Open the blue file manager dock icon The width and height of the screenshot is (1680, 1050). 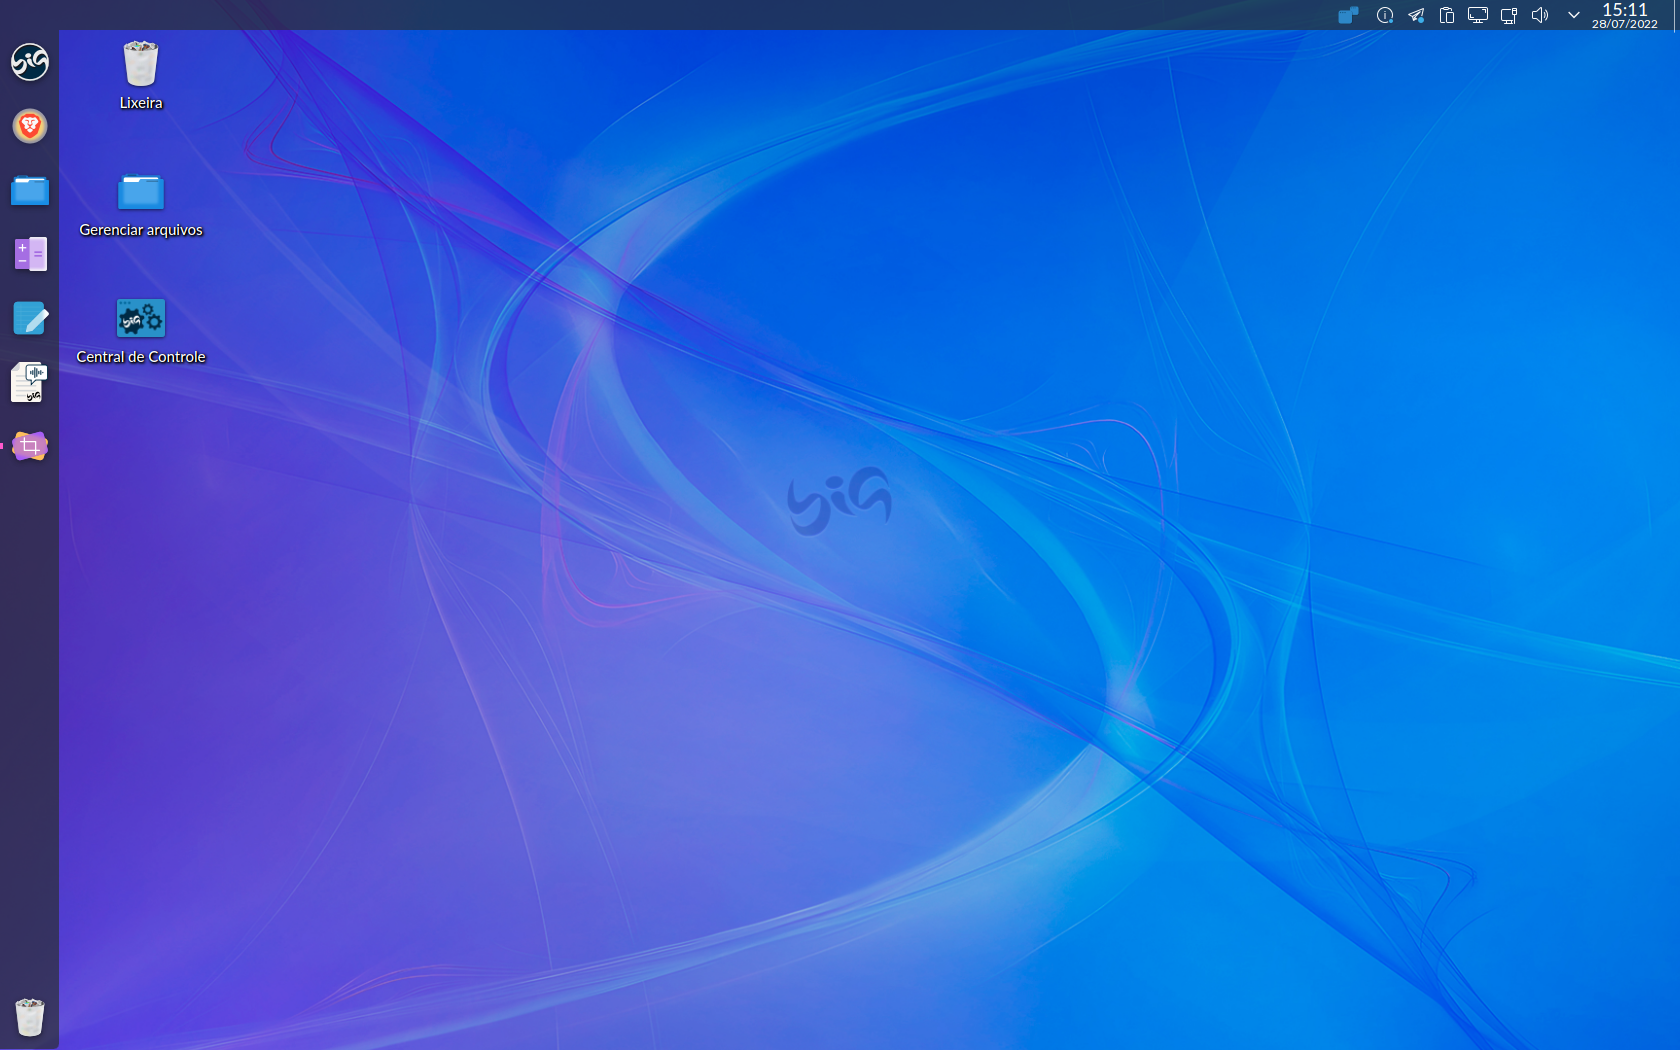click(x=29, y=191)
